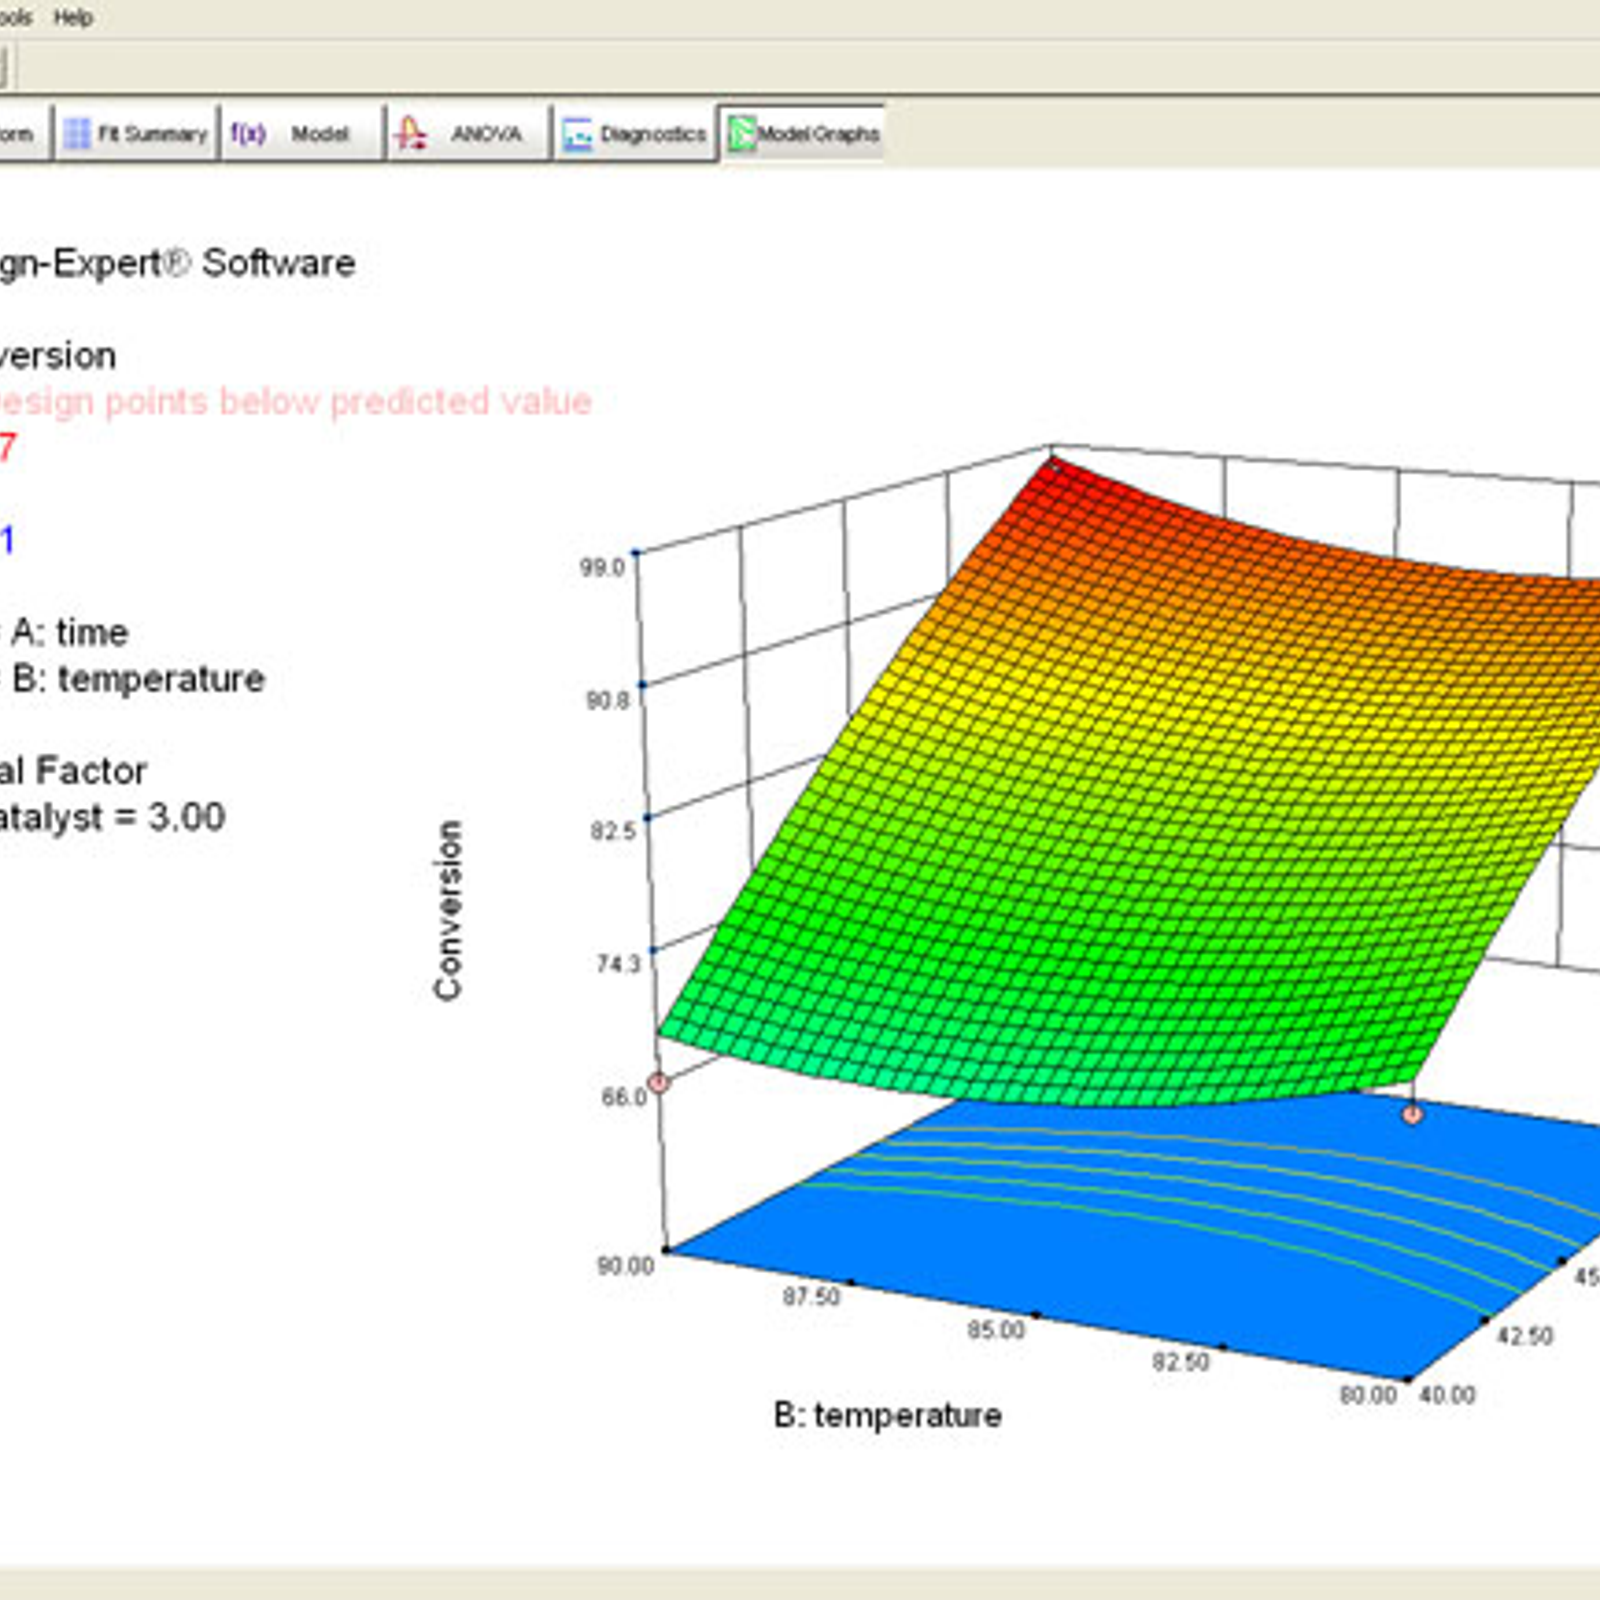Image resolution: width=1600 pixels, height=1600 pixels.
Task: Open the Help menu
Action: click(73, 17)
